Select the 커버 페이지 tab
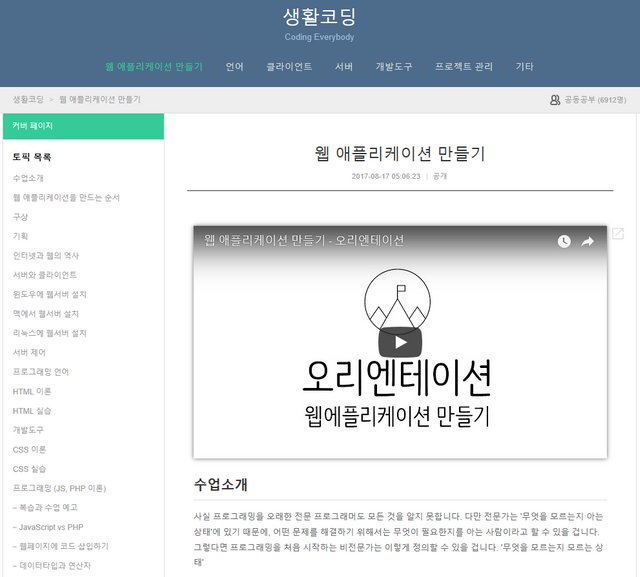This screenshot has height=577, width=640. pyautogui.click(x=83, y=126)
